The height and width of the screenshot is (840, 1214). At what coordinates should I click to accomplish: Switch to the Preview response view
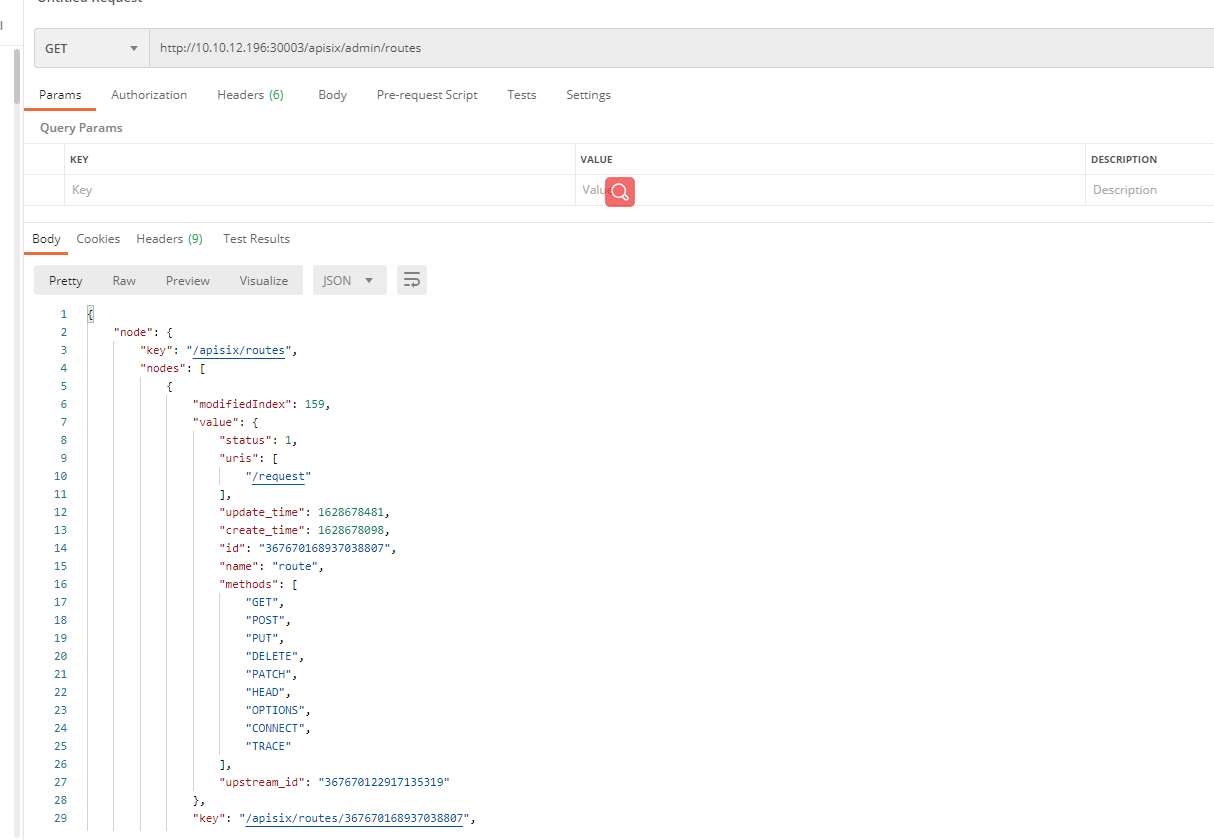coord(187,280)
